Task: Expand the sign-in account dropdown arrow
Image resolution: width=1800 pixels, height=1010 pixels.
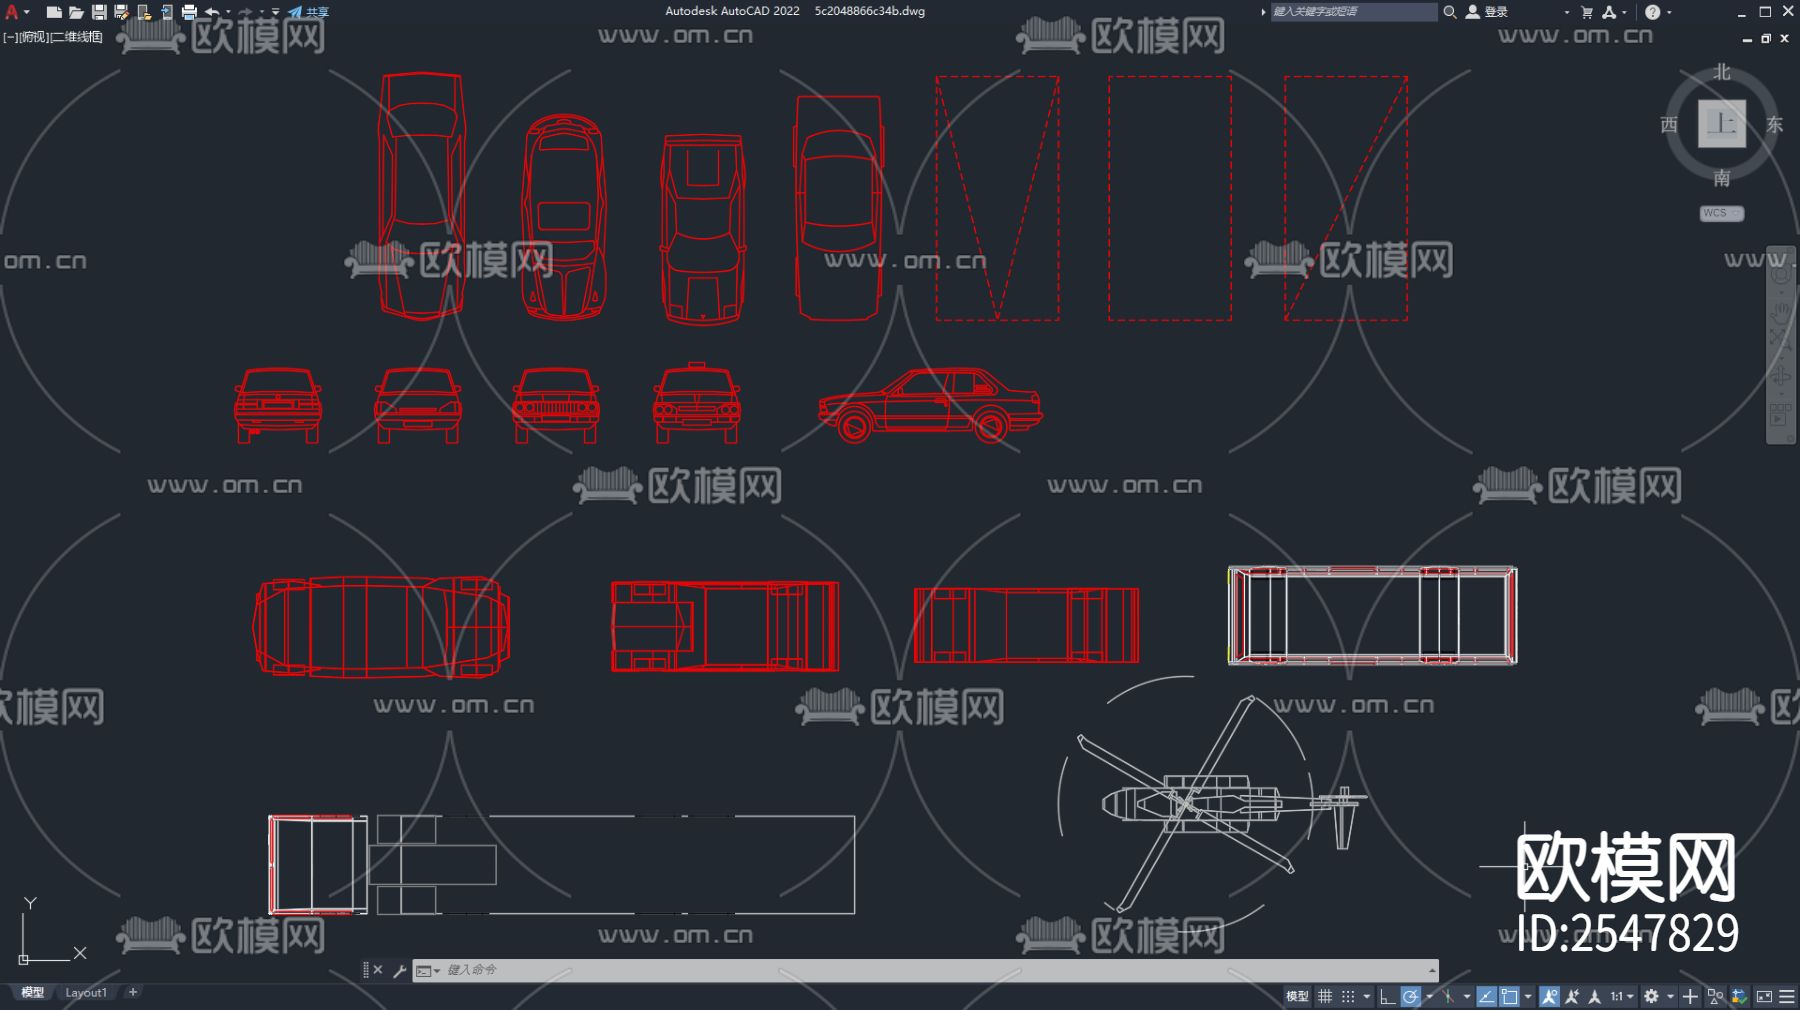Action: (1566, 12)
